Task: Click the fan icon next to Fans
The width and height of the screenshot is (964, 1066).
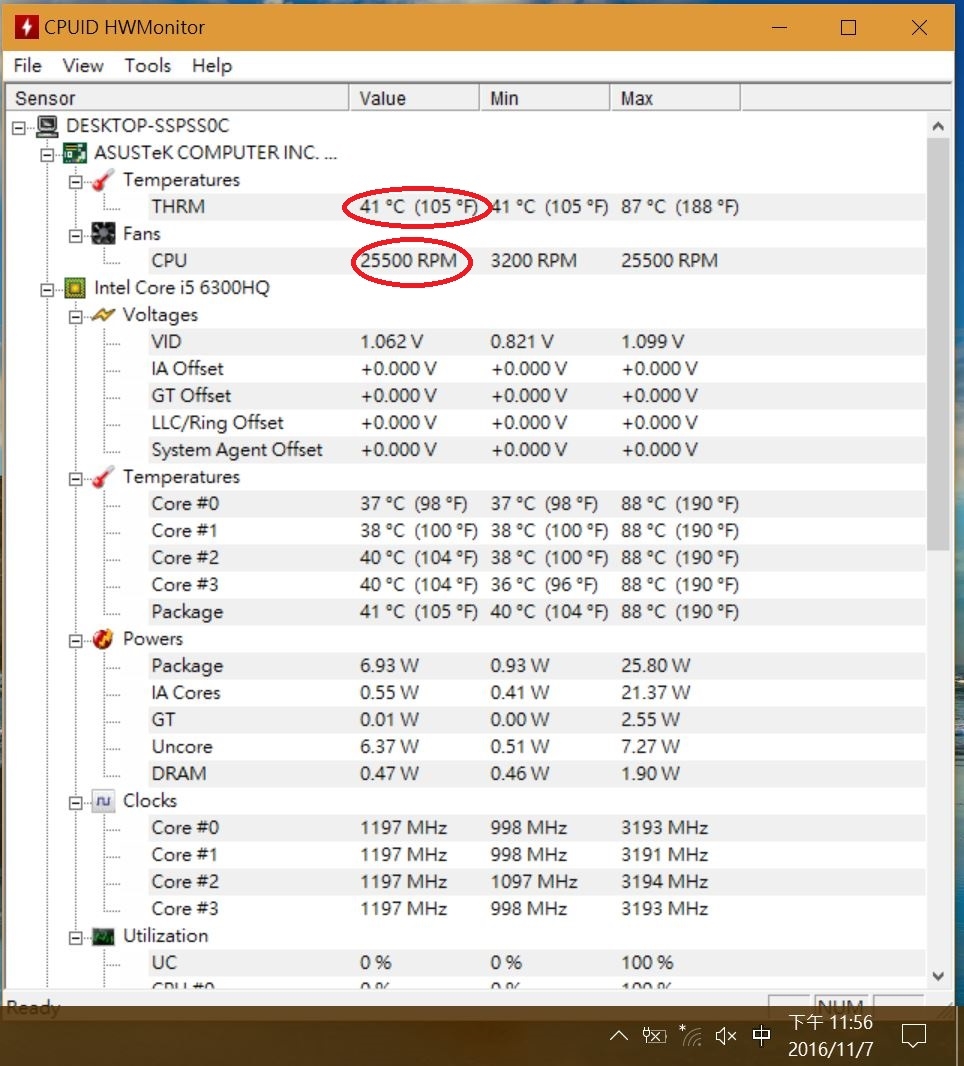Action: (x=103, y=234)
